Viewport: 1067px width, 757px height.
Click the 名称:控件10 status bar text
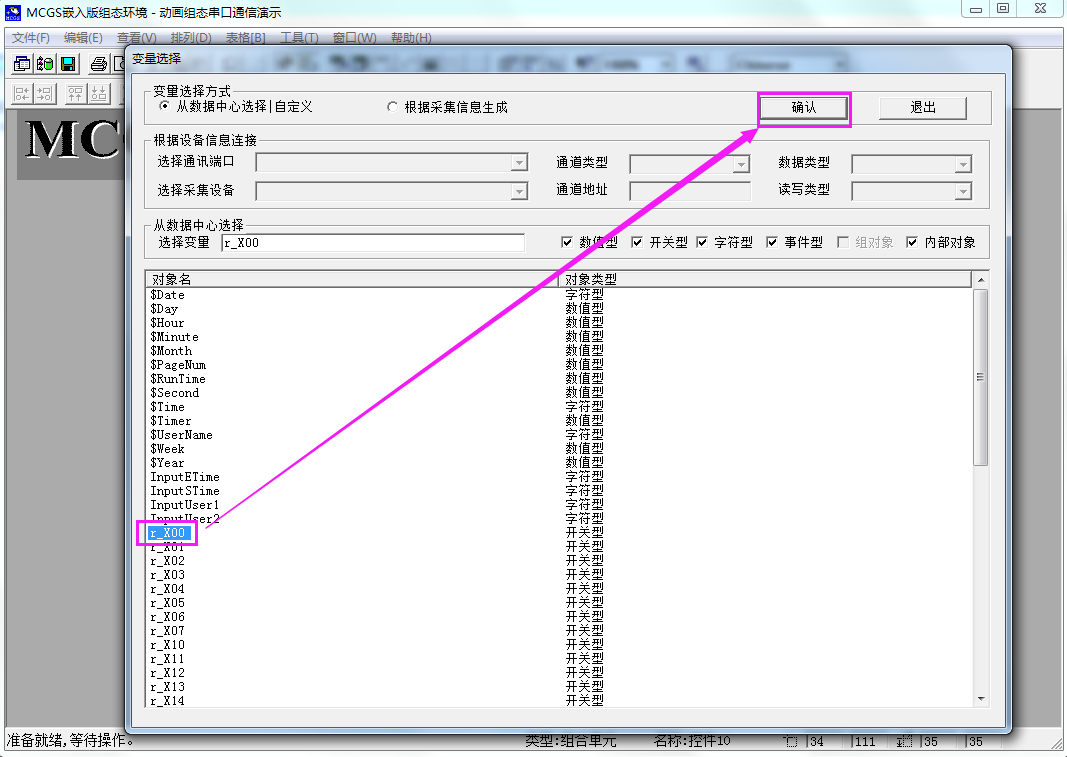click(x=691, y=741)
